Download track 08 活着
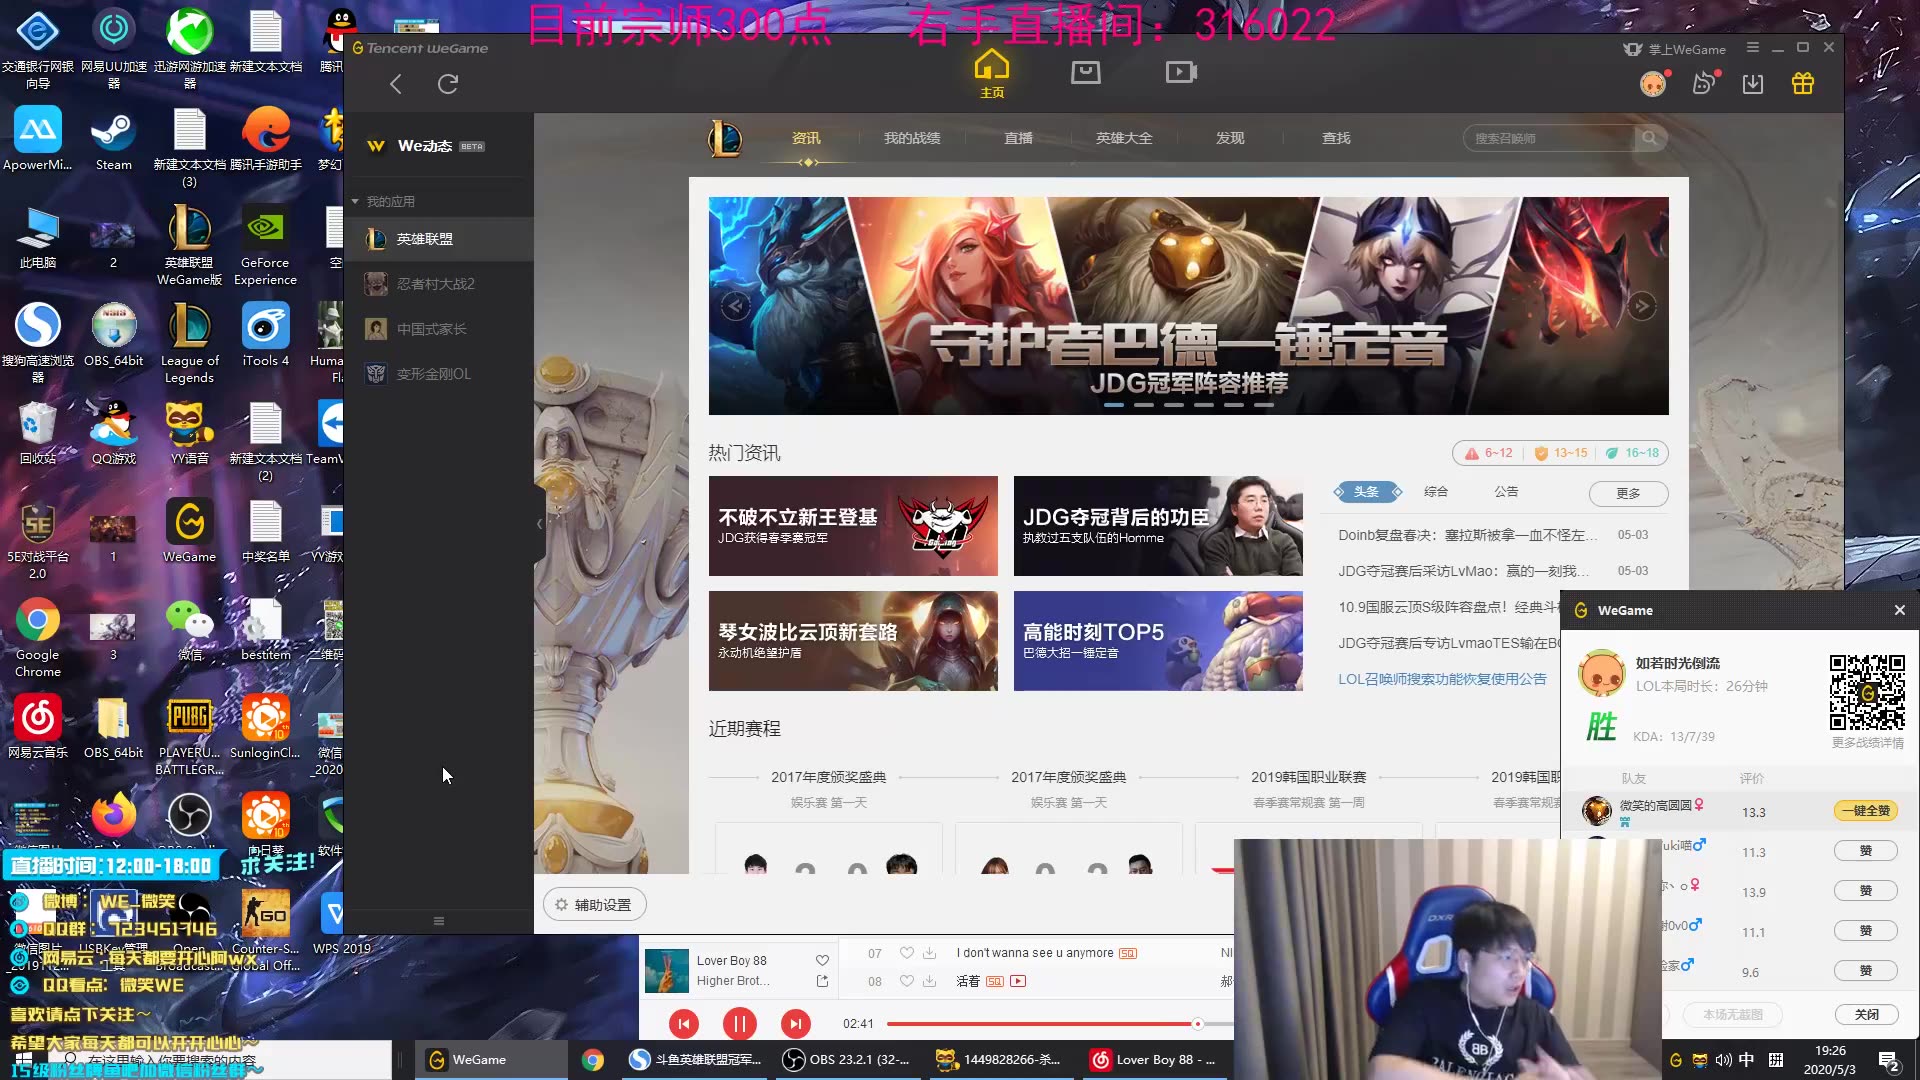The width and height of the screenshot is (1920, 1080). [x=929, y=981]
